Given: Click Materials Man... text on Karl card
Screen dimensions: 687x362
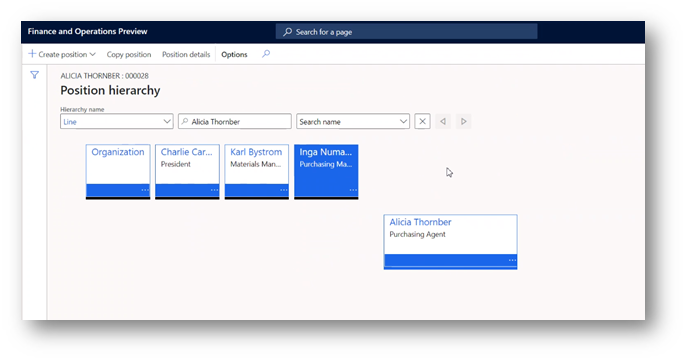Looking at the screenshot, I should pyautogui.click(x=256, y=164).
